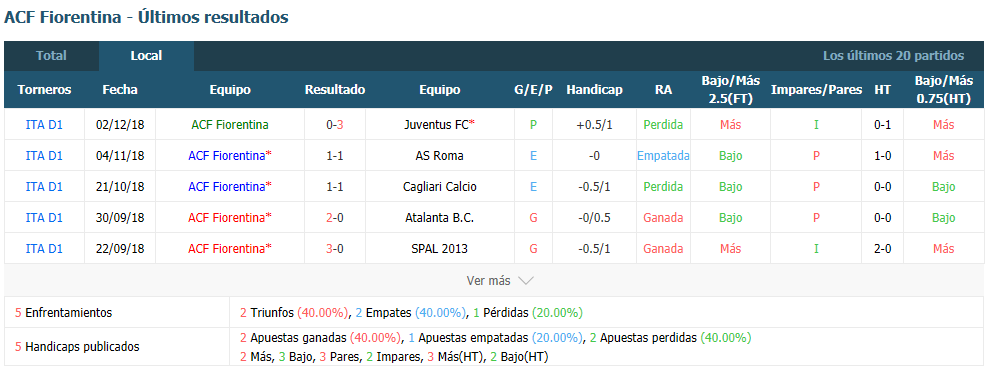Open Atalanta B.C. team link
This screenshot has width=985, height=367.
[440, 217]
